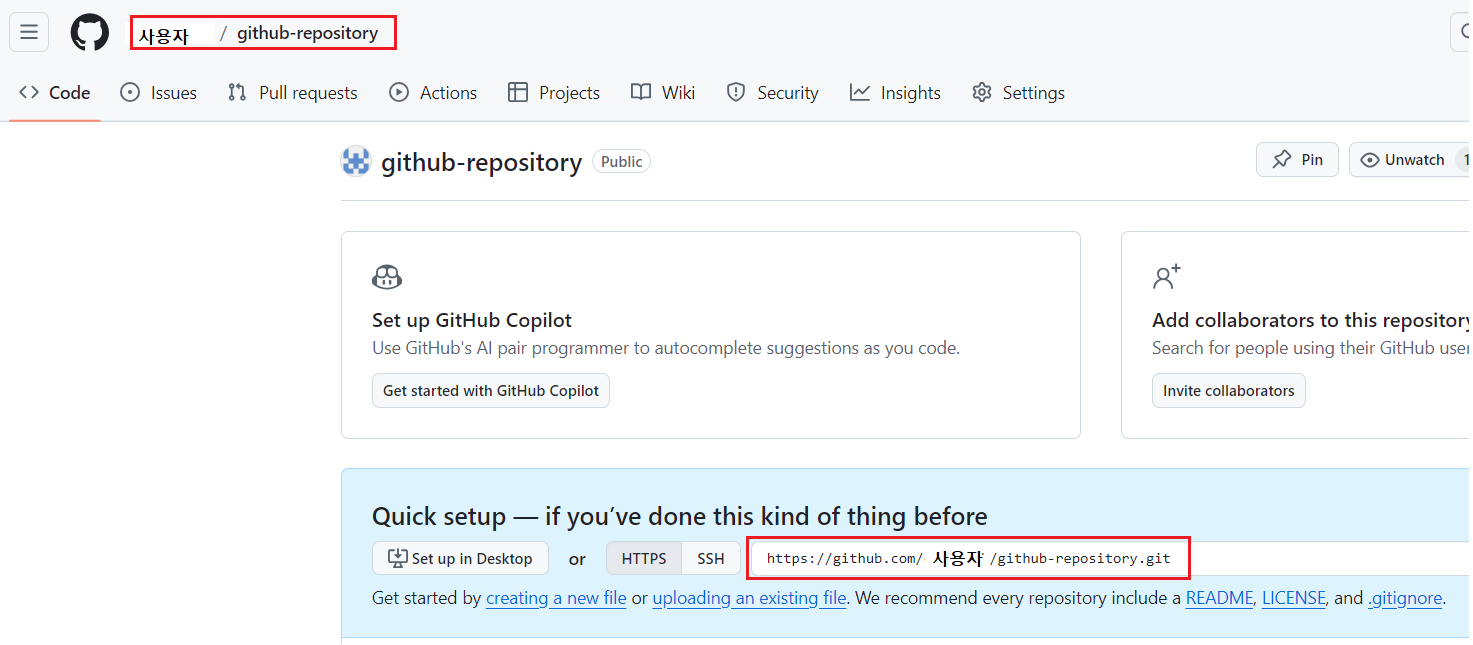Open the hamburger navigation menu
This screenshot has width=1473, height=645.
point(29,32)
